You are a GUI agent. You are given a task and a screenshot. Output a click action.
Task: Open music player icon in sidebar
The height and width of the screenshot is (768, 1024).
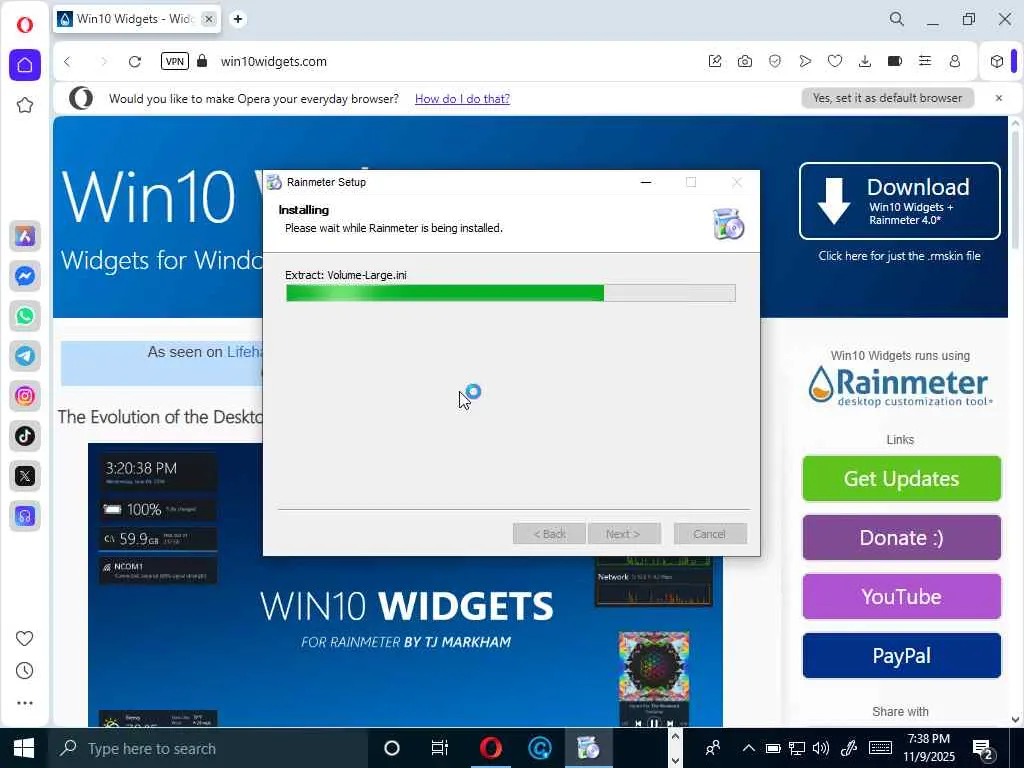click(x=25, y=516)
